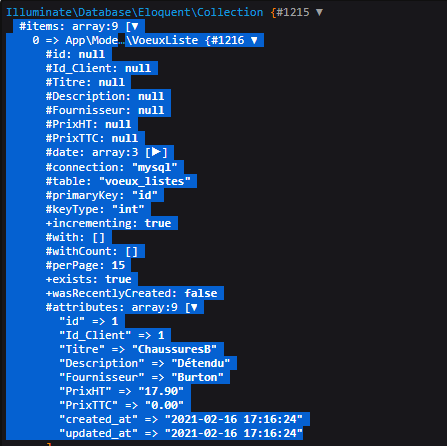The width and height of the screenshot is (447, 446).
Task: Select the "Titre" => "ChaussuresB" entry
Action: pos(138,349)
